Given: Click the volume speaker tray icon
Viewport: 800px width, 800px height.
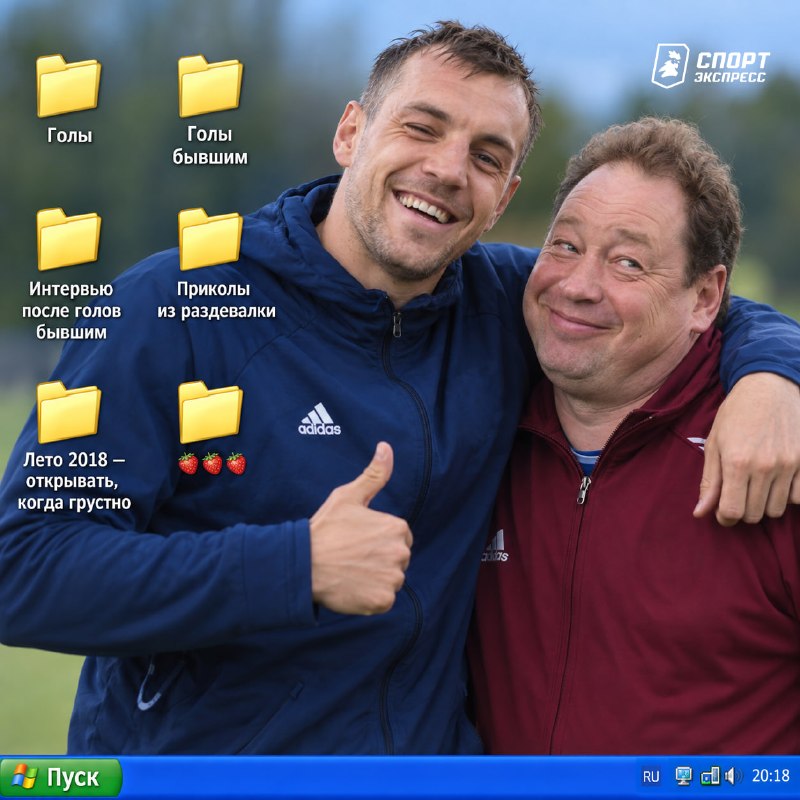Looking at the screenshot, I should pyautogui.click(x=732, y=776).
